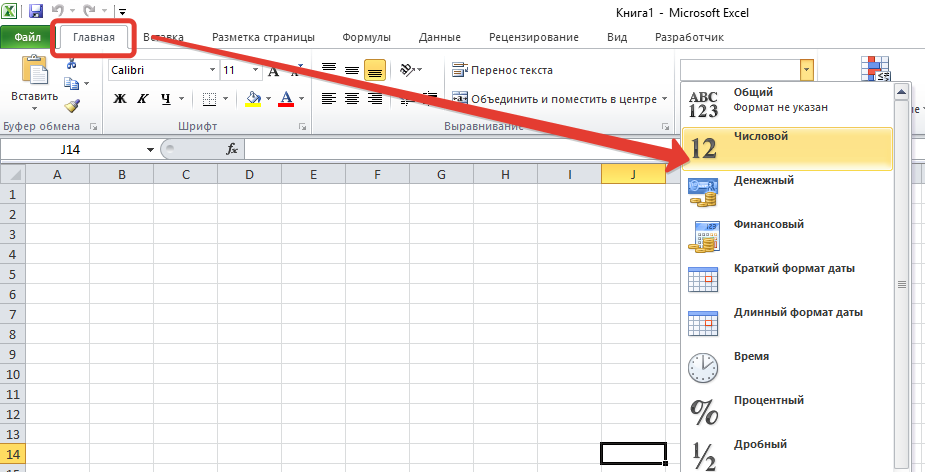Click the Undo arrow icon

tap(57, 11)
